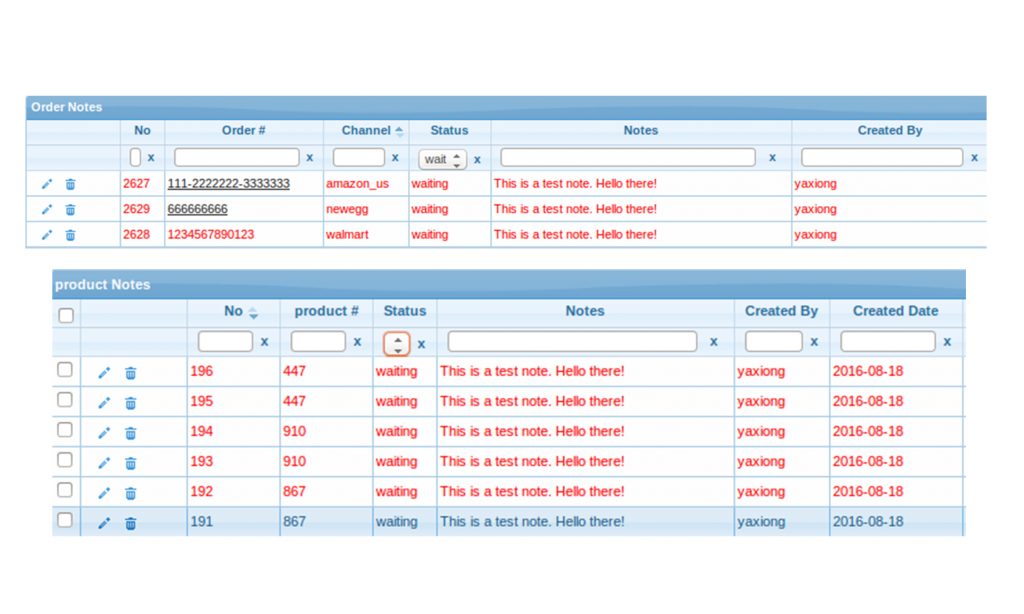Clear product Notes Notes filter x

[714, 342]
